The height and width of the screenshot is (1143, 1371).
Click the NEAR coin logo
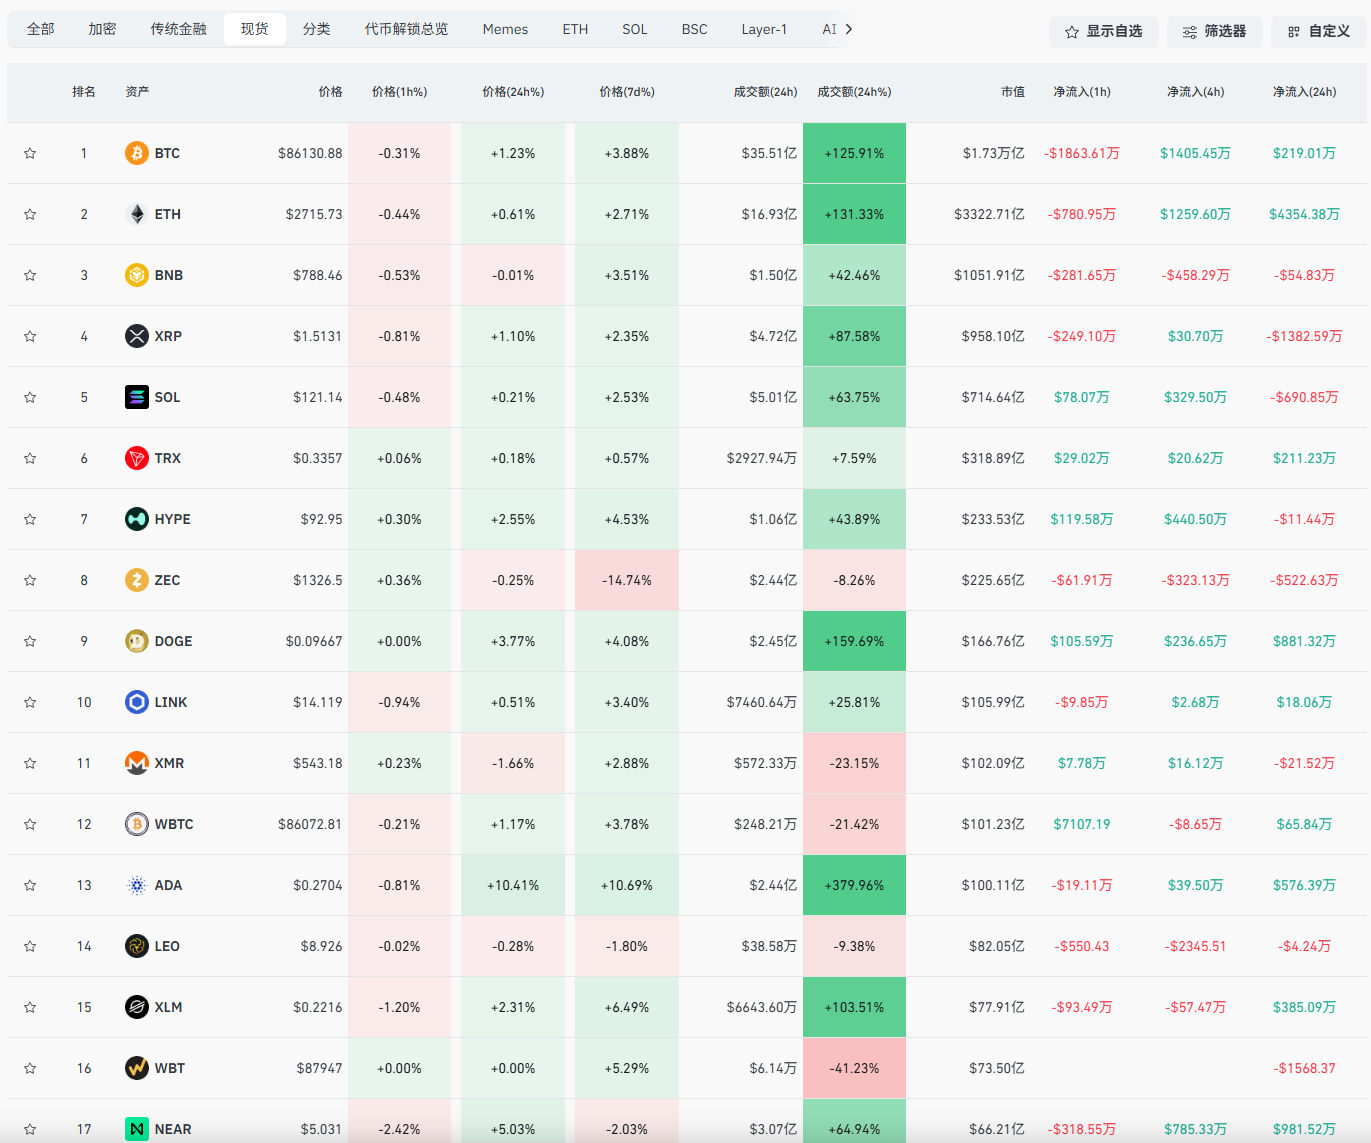[137, 1129]
